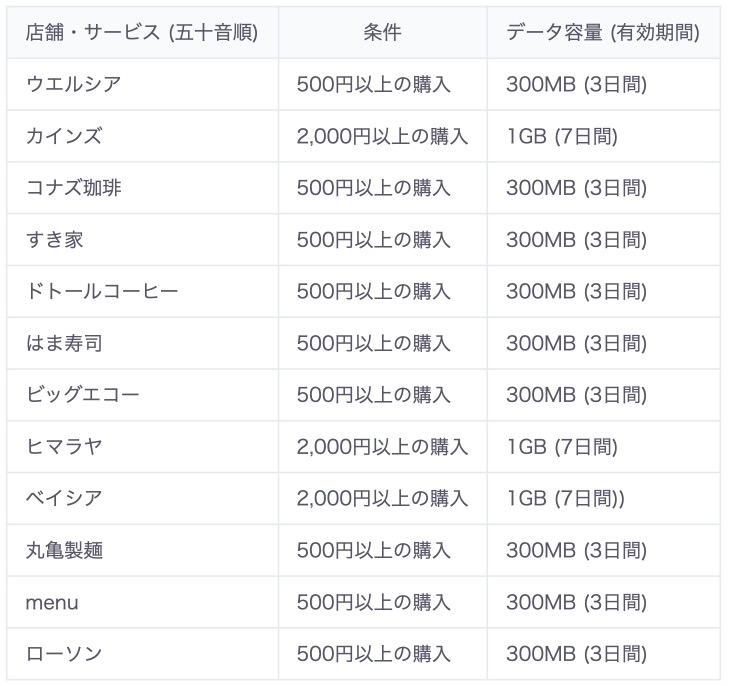Select the カインズ store cell

[64, 136]
